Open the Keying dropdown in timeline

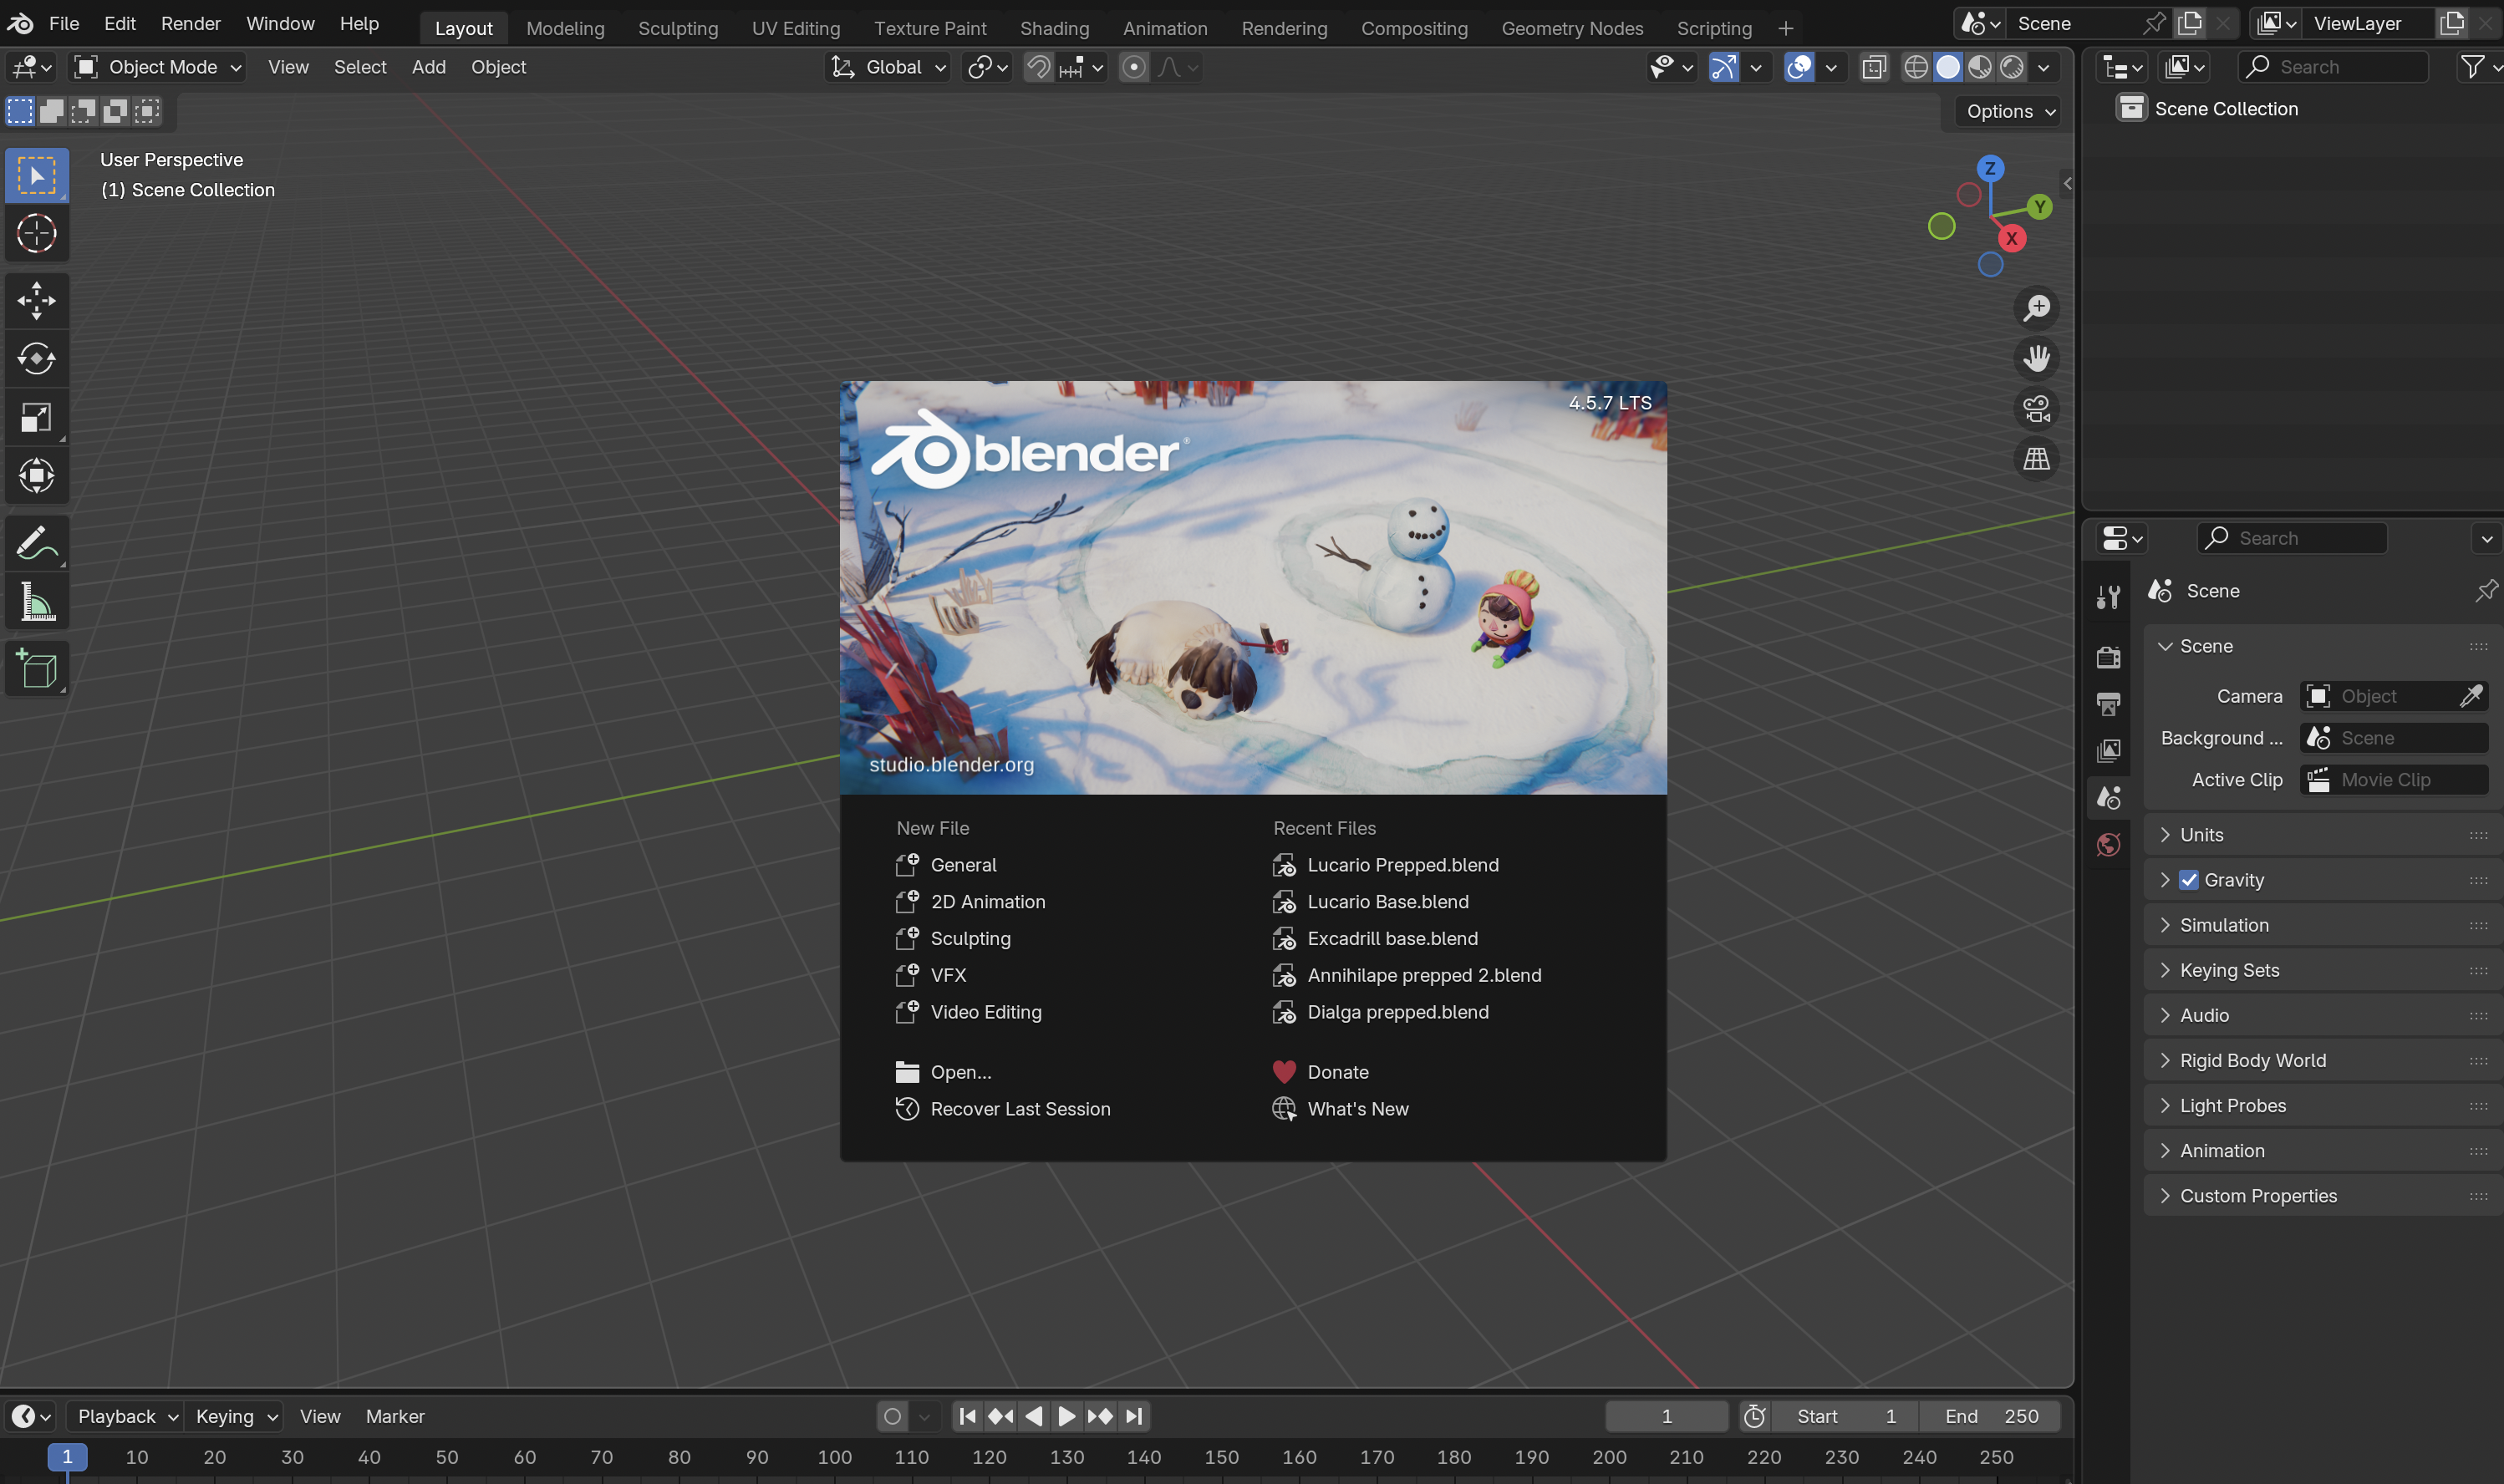[x=234, y=1416]
